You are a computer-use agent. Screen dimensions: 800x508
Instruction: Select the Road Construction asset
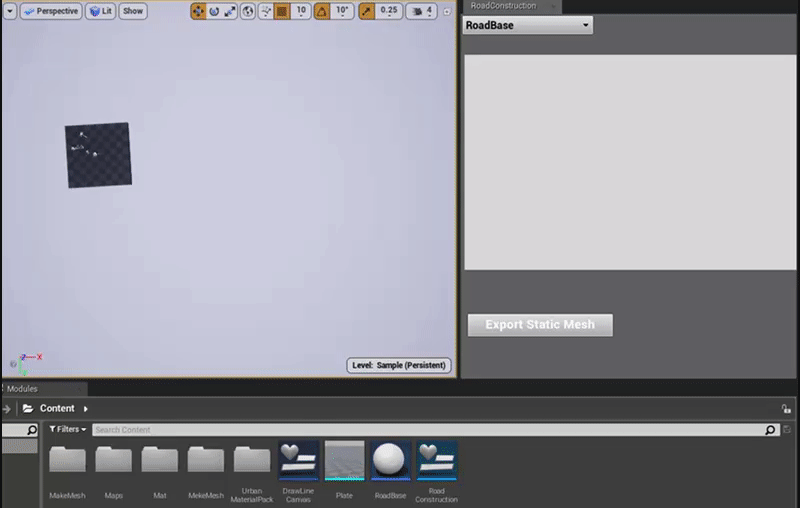coord(437,472)
